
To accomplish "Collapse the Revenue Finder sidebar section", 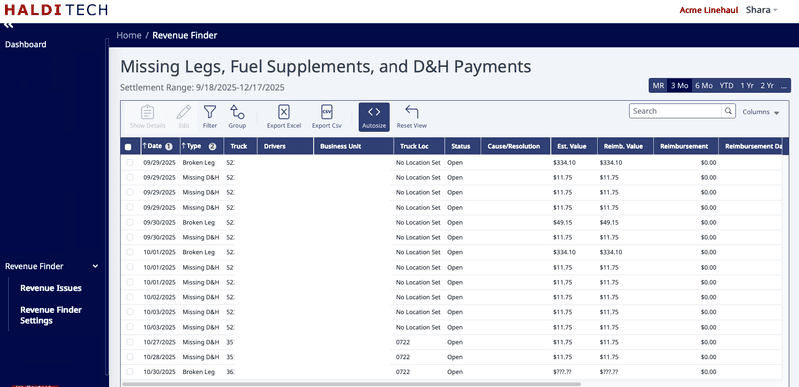I will (x=95, y=266).
